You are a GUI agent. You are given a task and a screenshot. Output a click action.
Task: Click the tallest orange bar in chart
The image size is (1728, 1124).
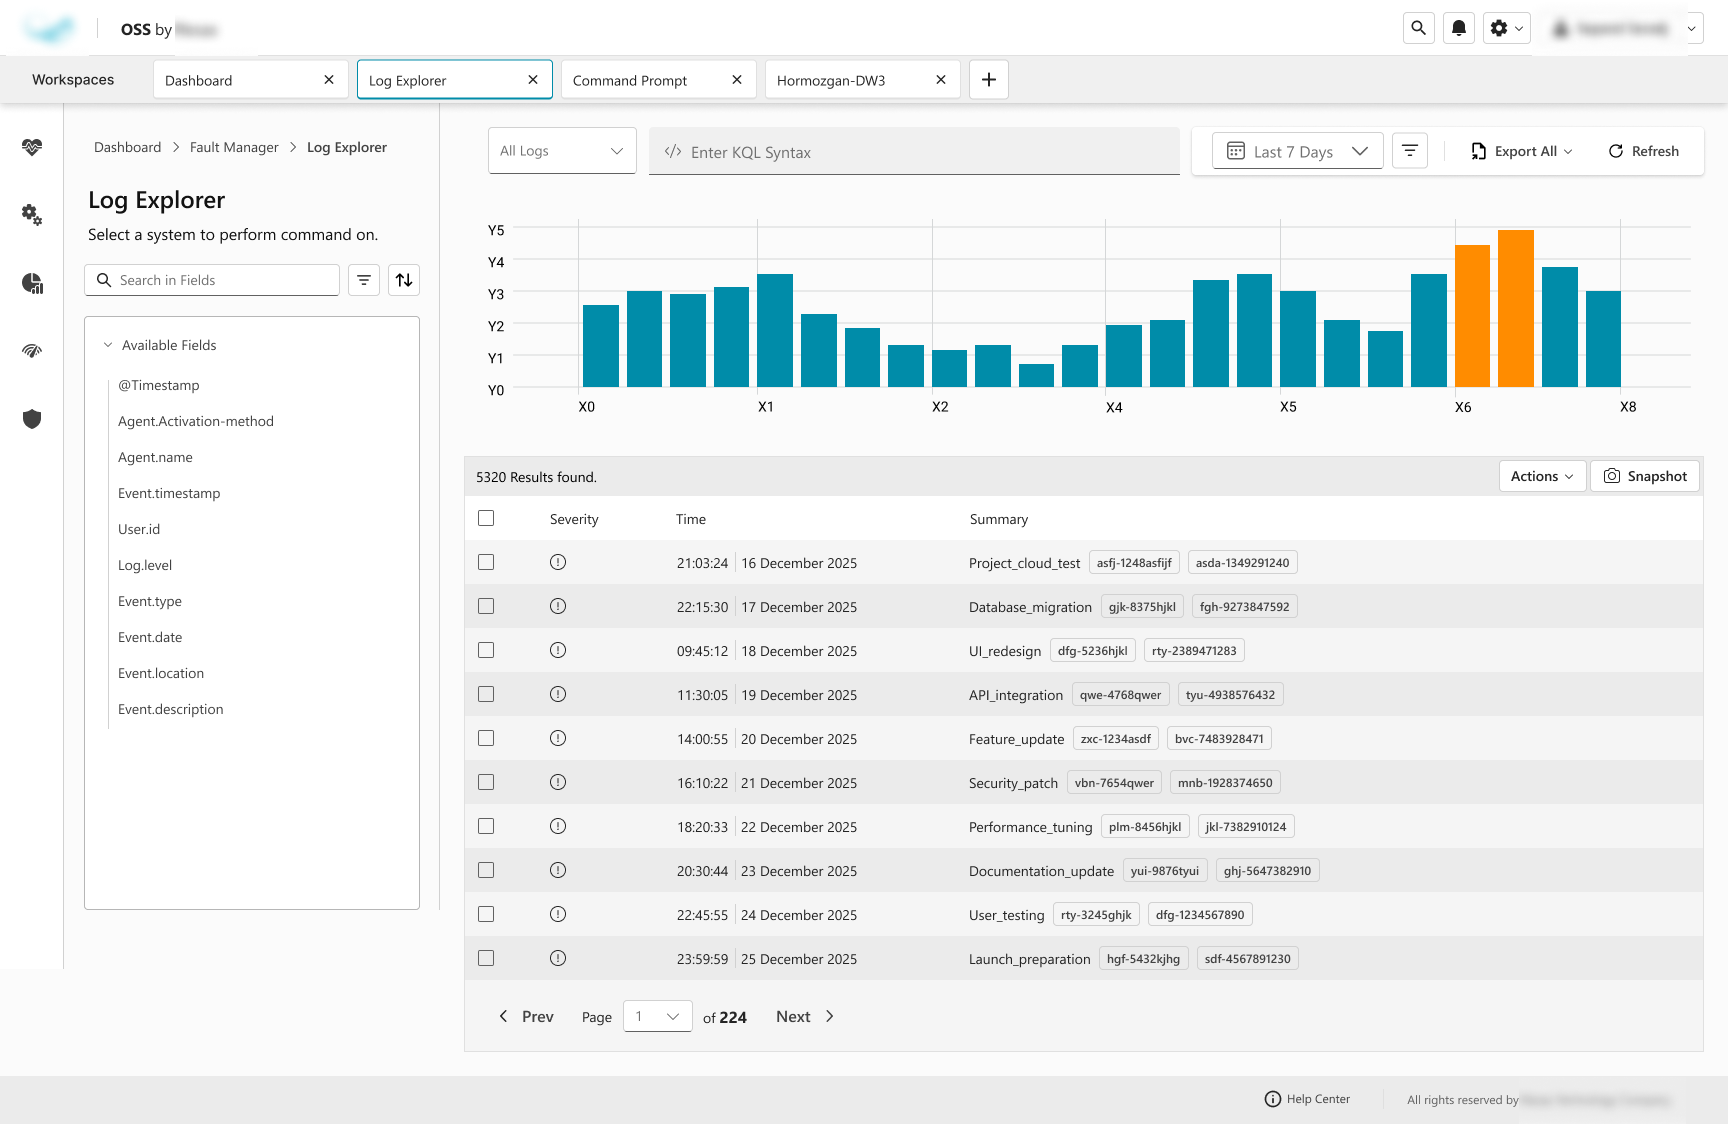(x=1515, y=309)
